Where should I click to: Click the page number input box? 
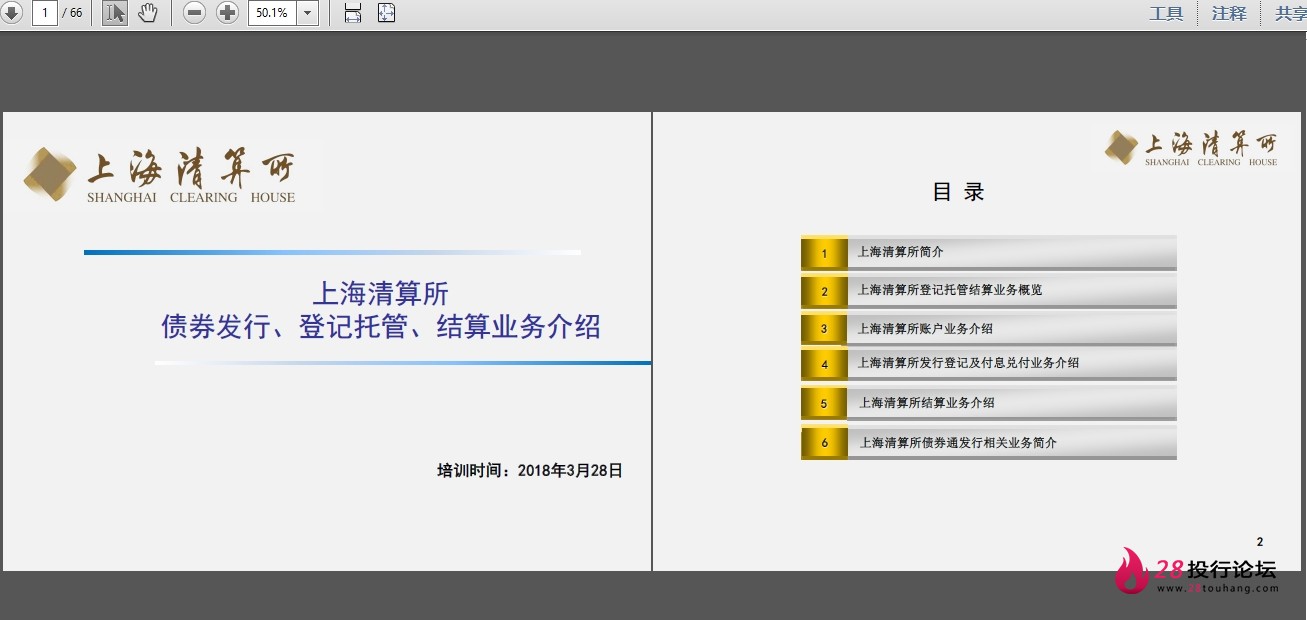coord(44,13)
